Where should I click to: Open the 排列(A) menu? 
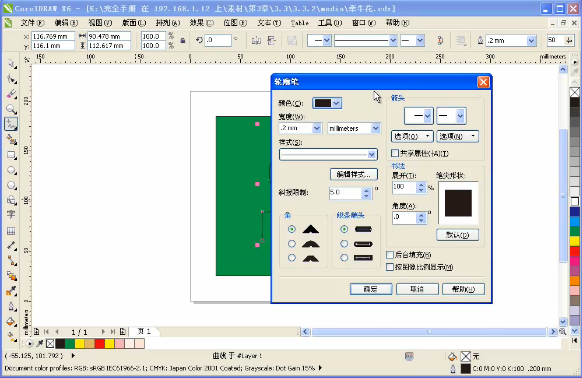click(168, 23)
